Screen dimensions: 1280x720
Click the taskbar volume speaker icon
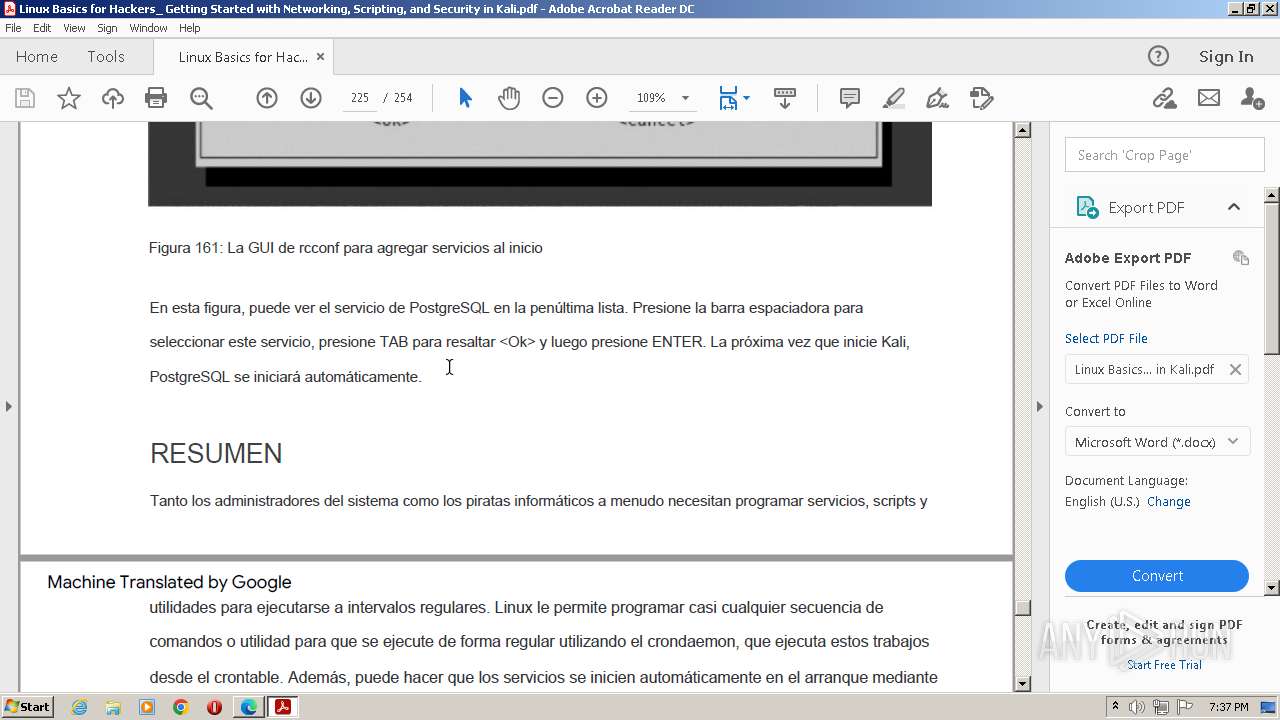[x=1137, y=707]
